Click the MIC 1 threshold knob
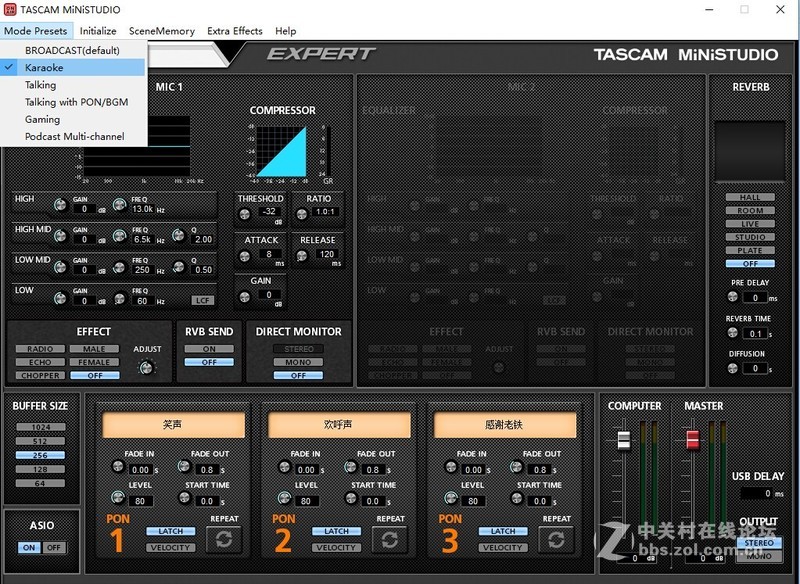The image size is (800, 584). 246,212
